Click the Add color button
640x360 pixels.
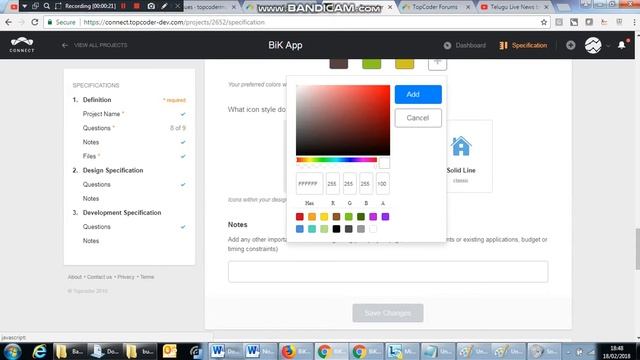pyautogui.click(x=418, y=94)
